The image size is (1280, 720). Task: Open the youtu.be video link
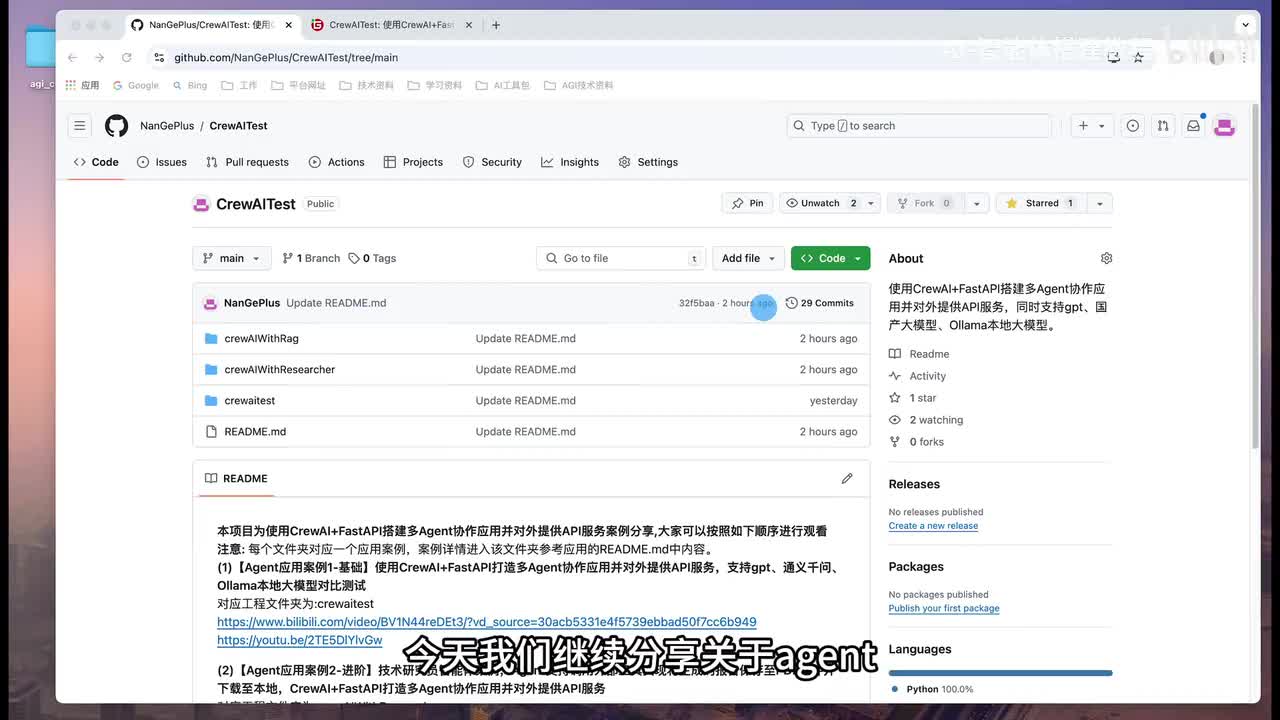point(300,640)
